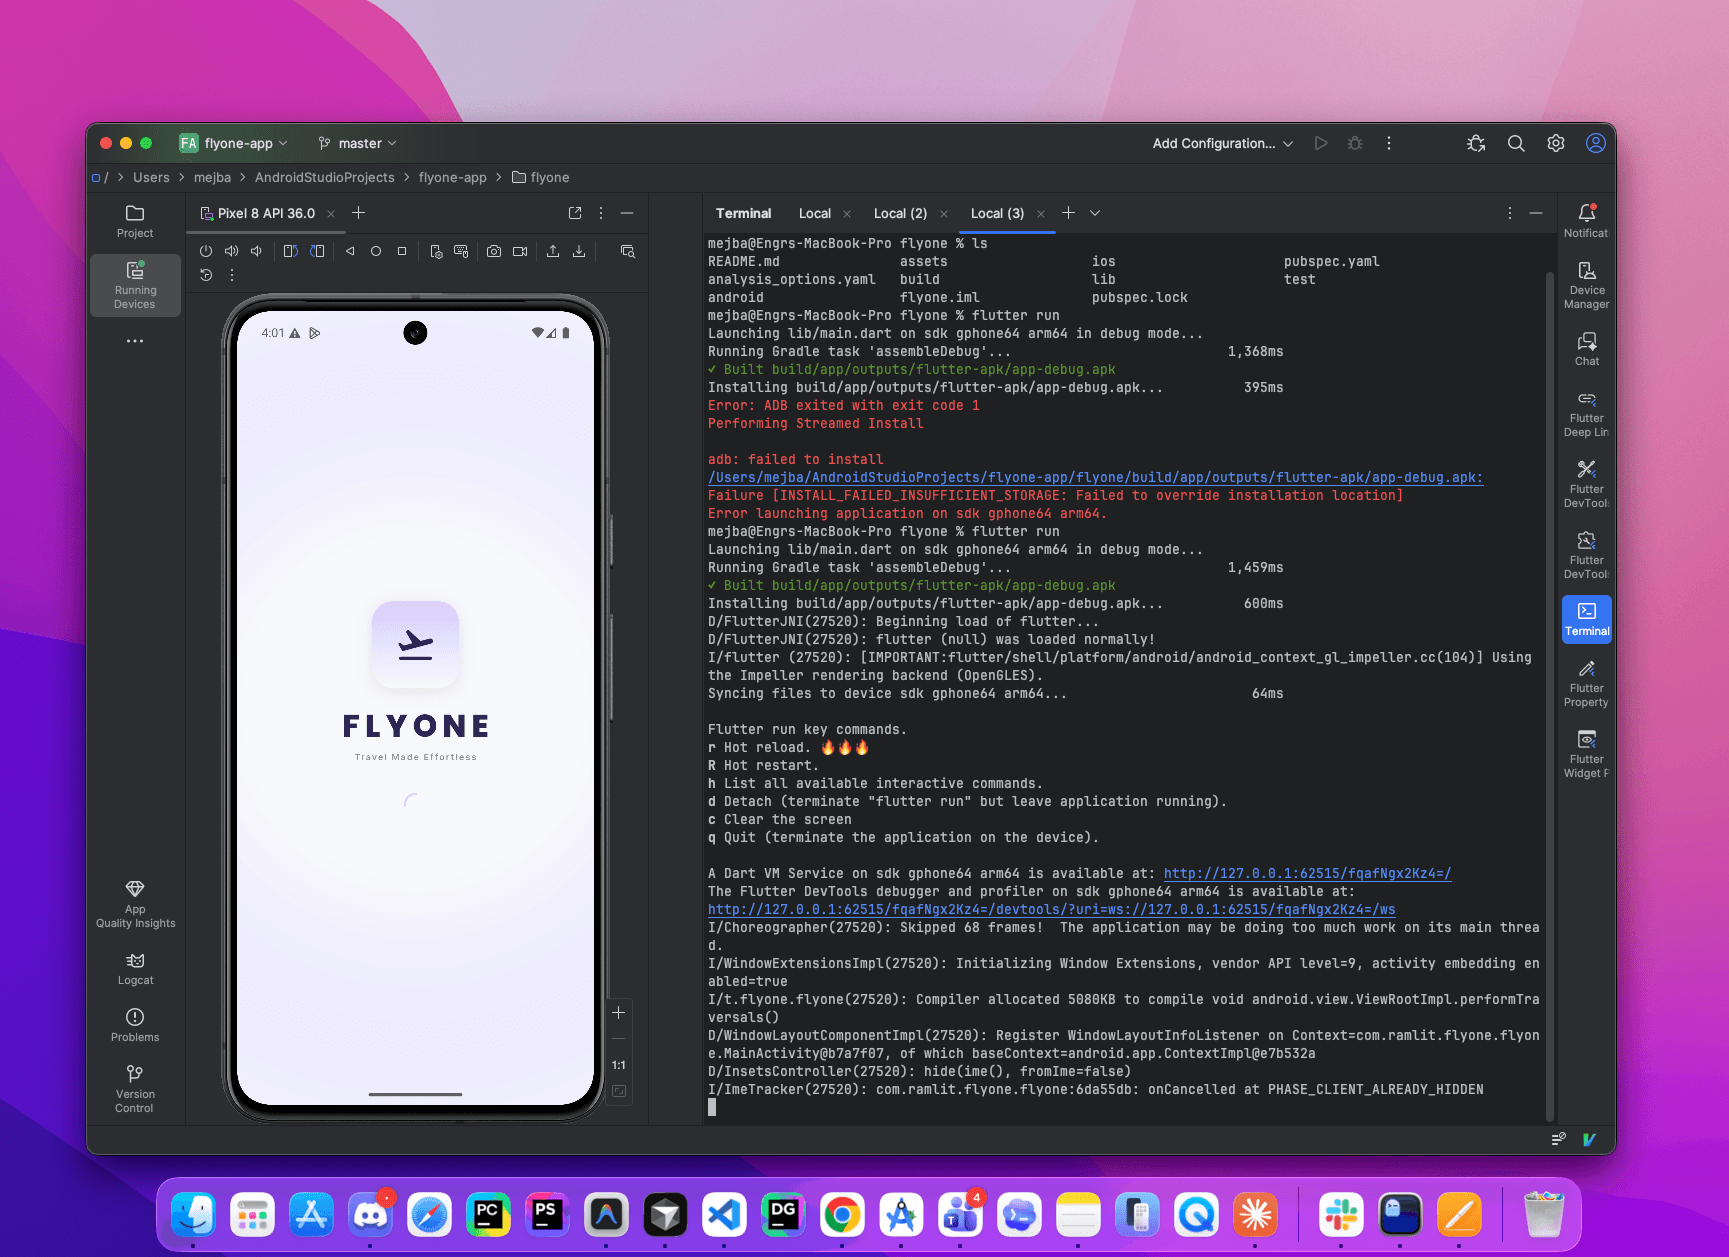This screenshot has height=1257, width=1729.
Task: Switch to the Local (2) terminal tab
Action: [900, 213]
